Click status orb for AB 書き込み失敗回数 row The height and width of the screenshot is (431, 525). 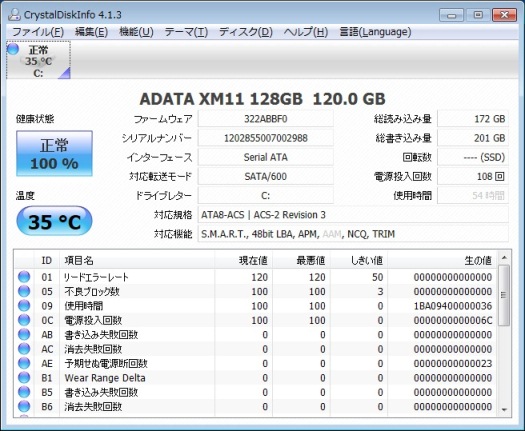click(x=24, y=335)
